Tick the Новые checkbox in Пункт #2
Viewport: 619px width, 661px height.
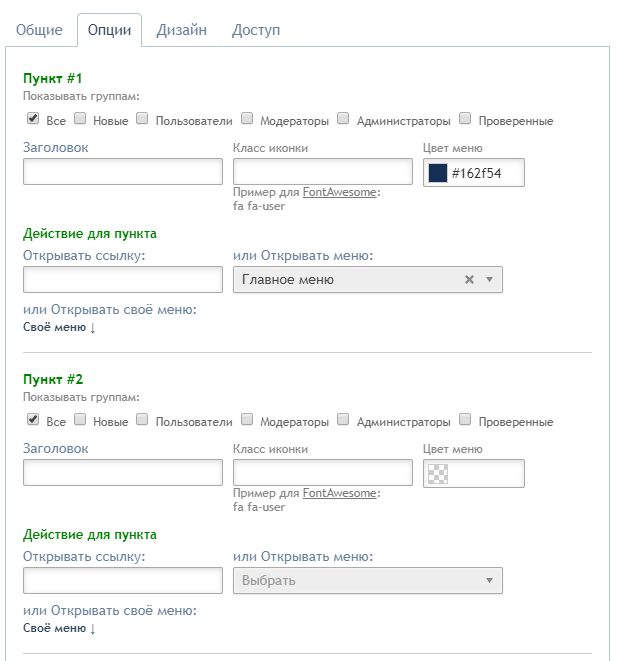click(x=80, y=419)
